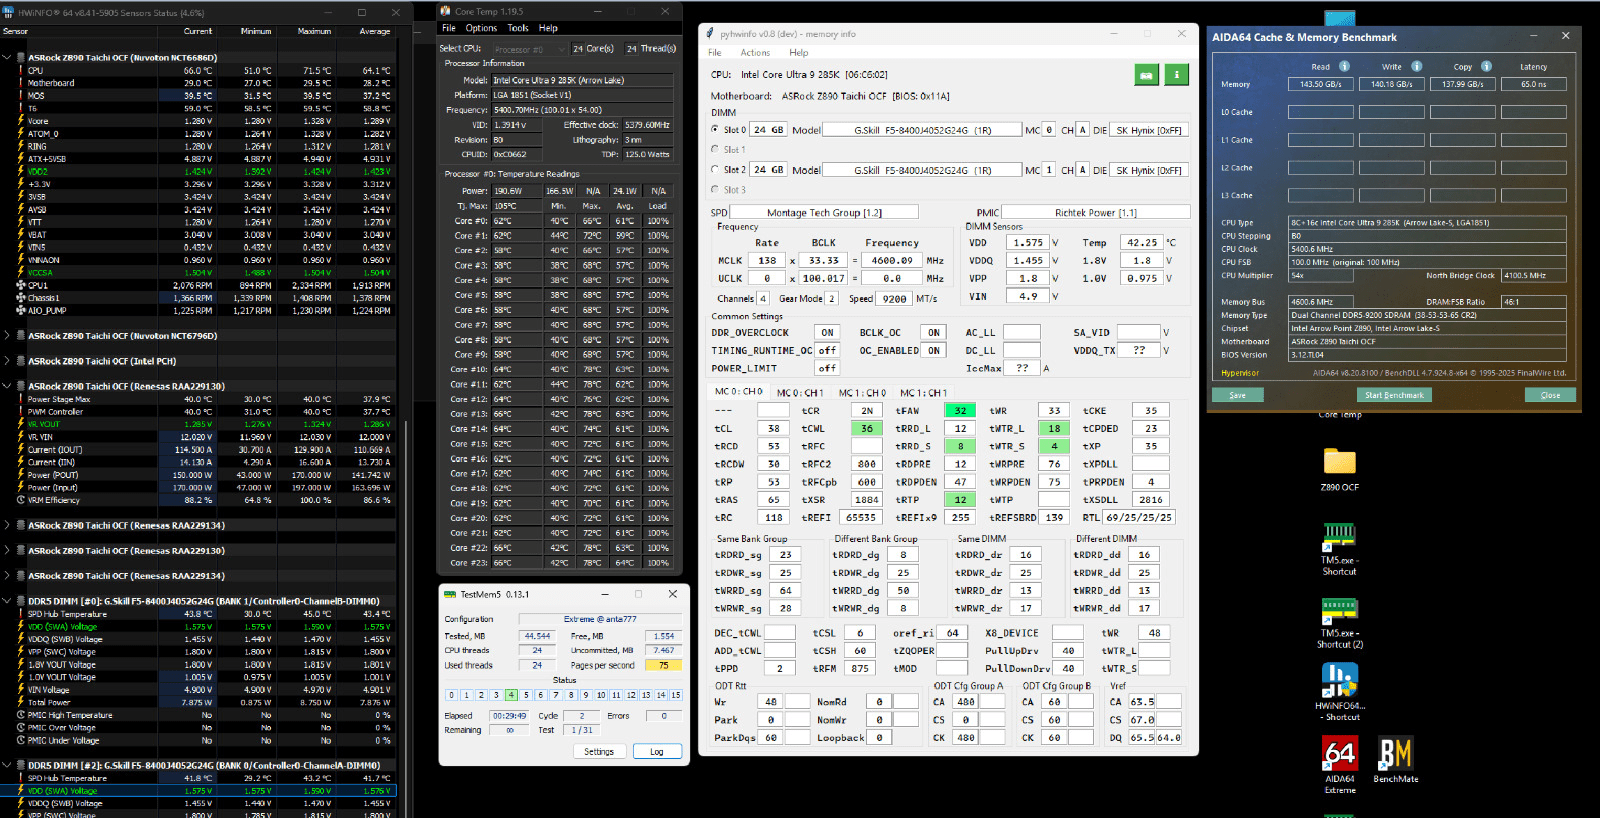Image resolution: width=1600 pixels, height=818 pixels.
Task: Click the SPD Hub Temperature icon for DIMM #0
Action: tap(20, 614)
